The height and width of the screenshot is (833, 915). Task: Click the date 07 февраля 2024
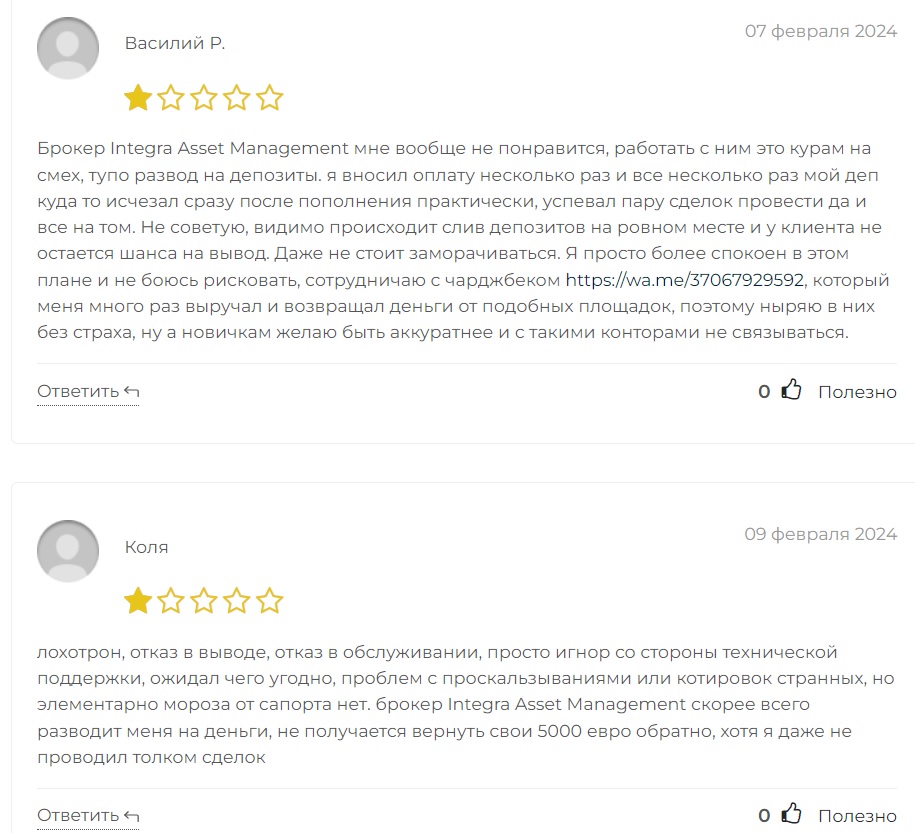820,31
